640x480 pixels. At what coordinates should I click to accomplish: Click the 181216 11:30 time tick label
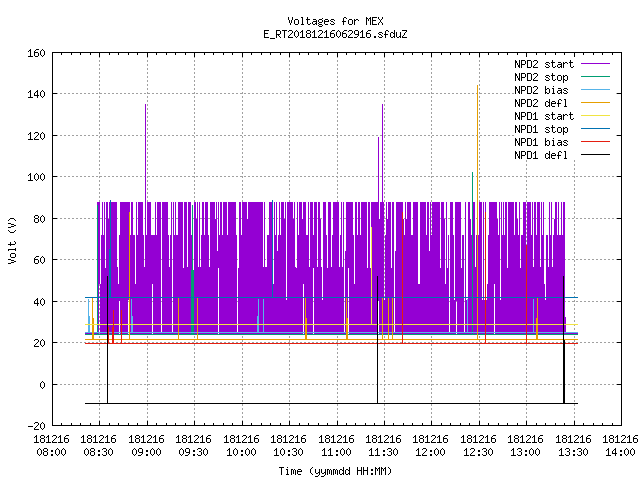[384, 446]
